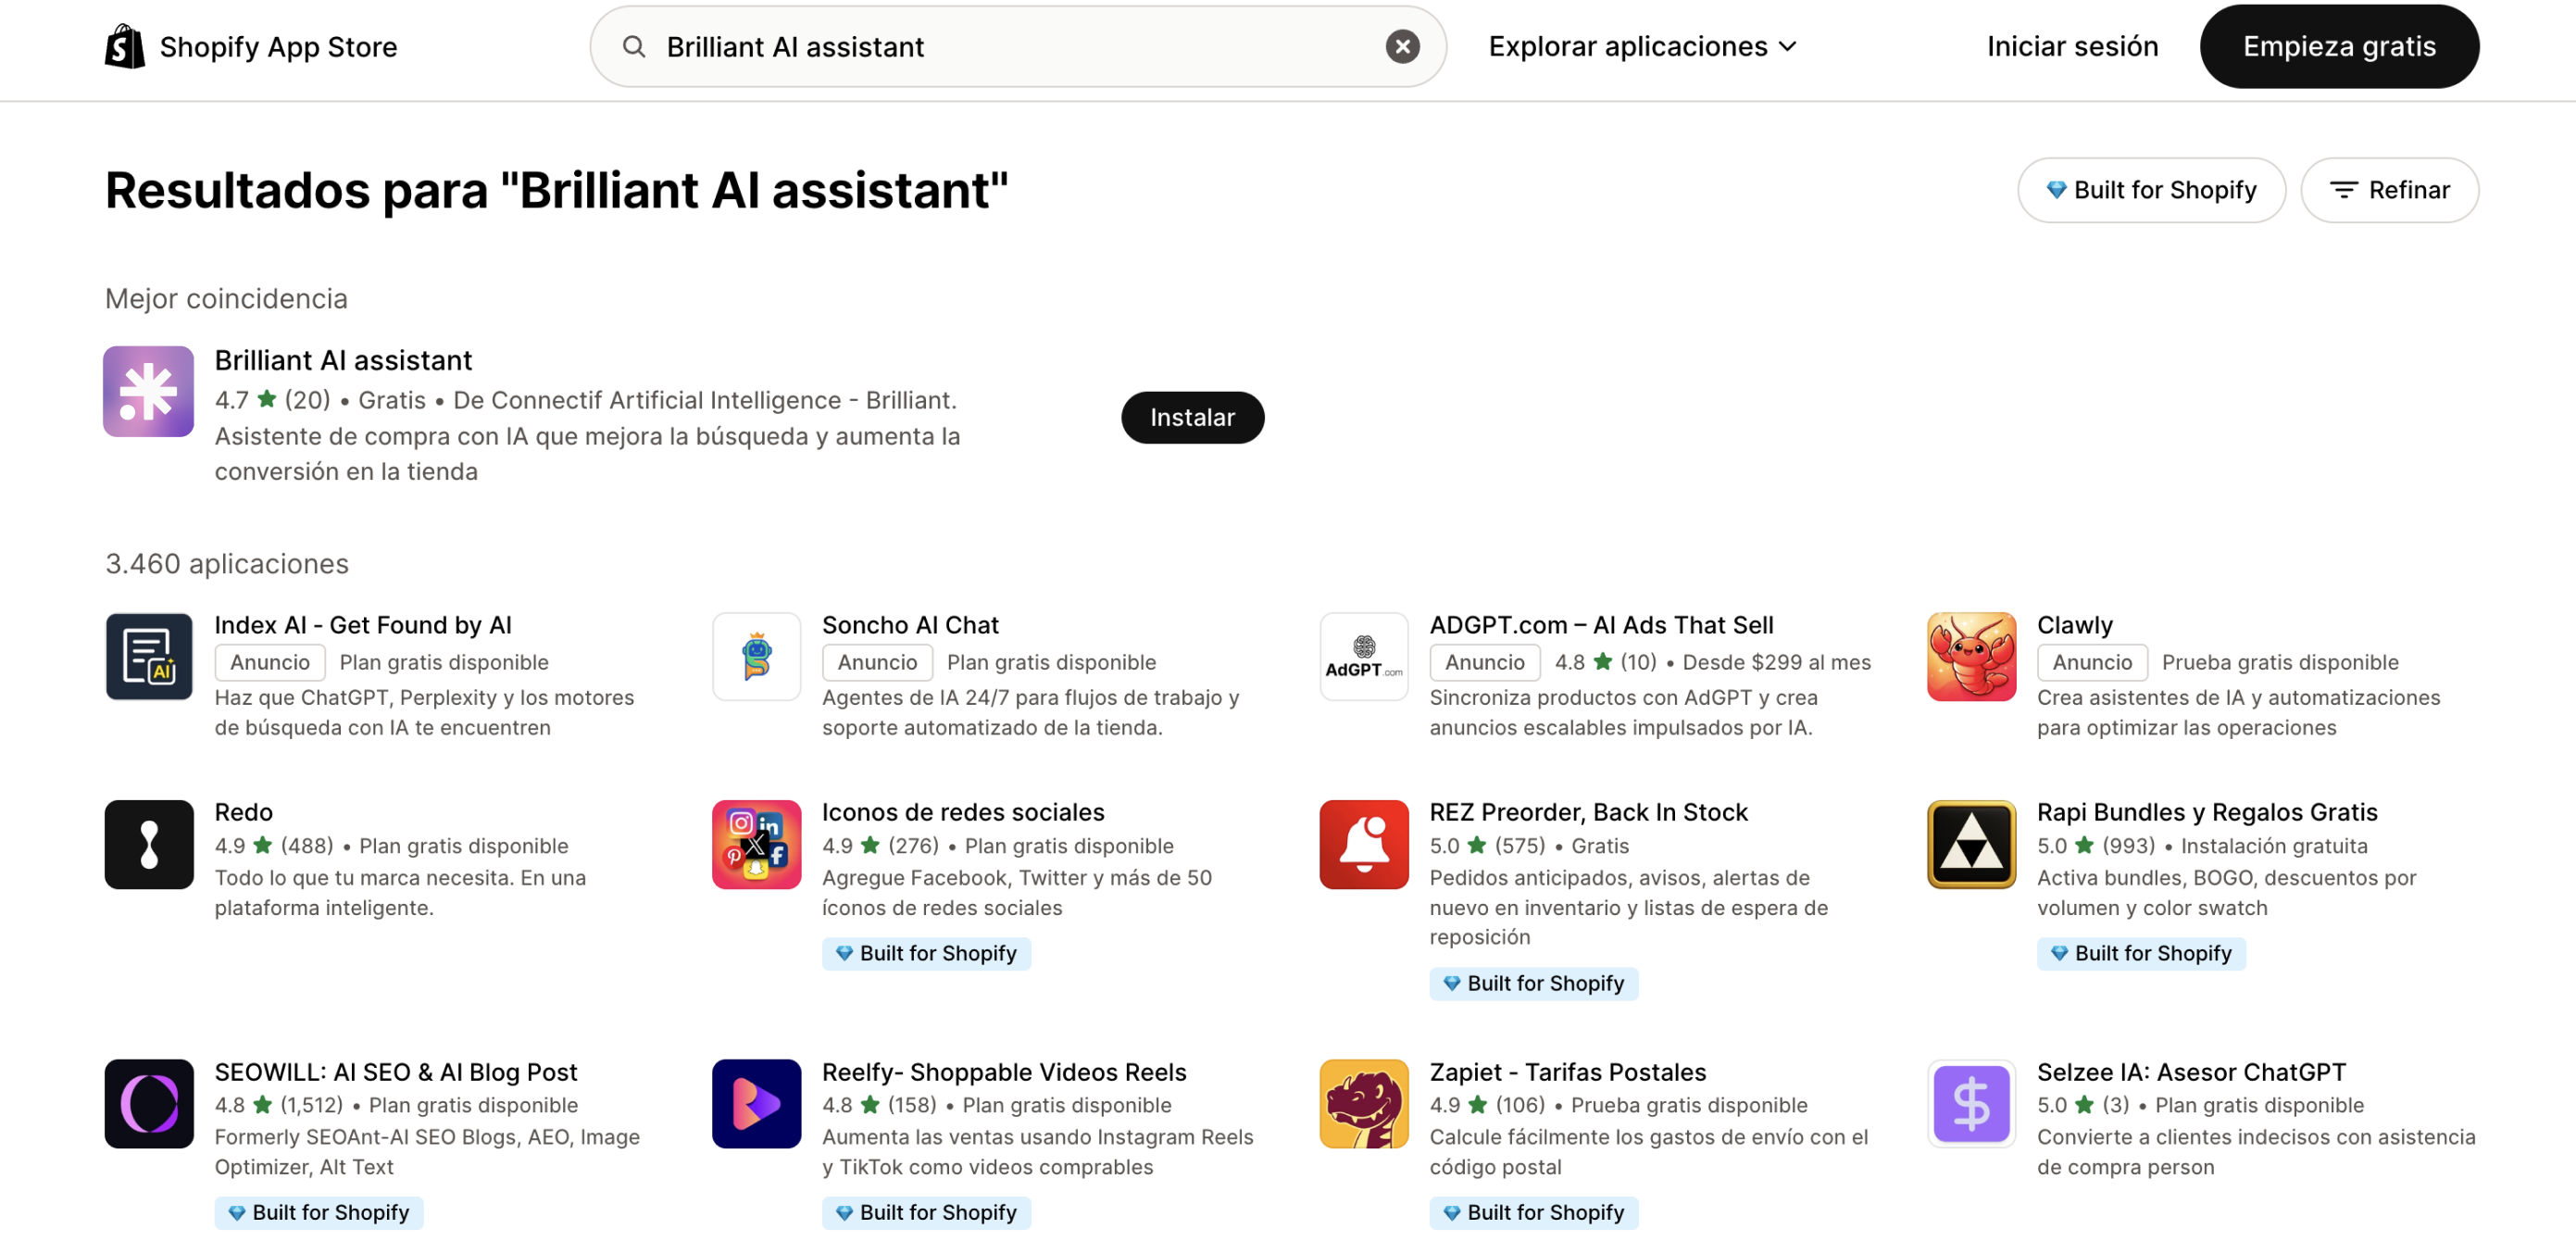Image resolution: width=2576 pixels, height=1254 pixels.
Task: Click the Iniciar sesión link
Action: [x=2072, y=46]
